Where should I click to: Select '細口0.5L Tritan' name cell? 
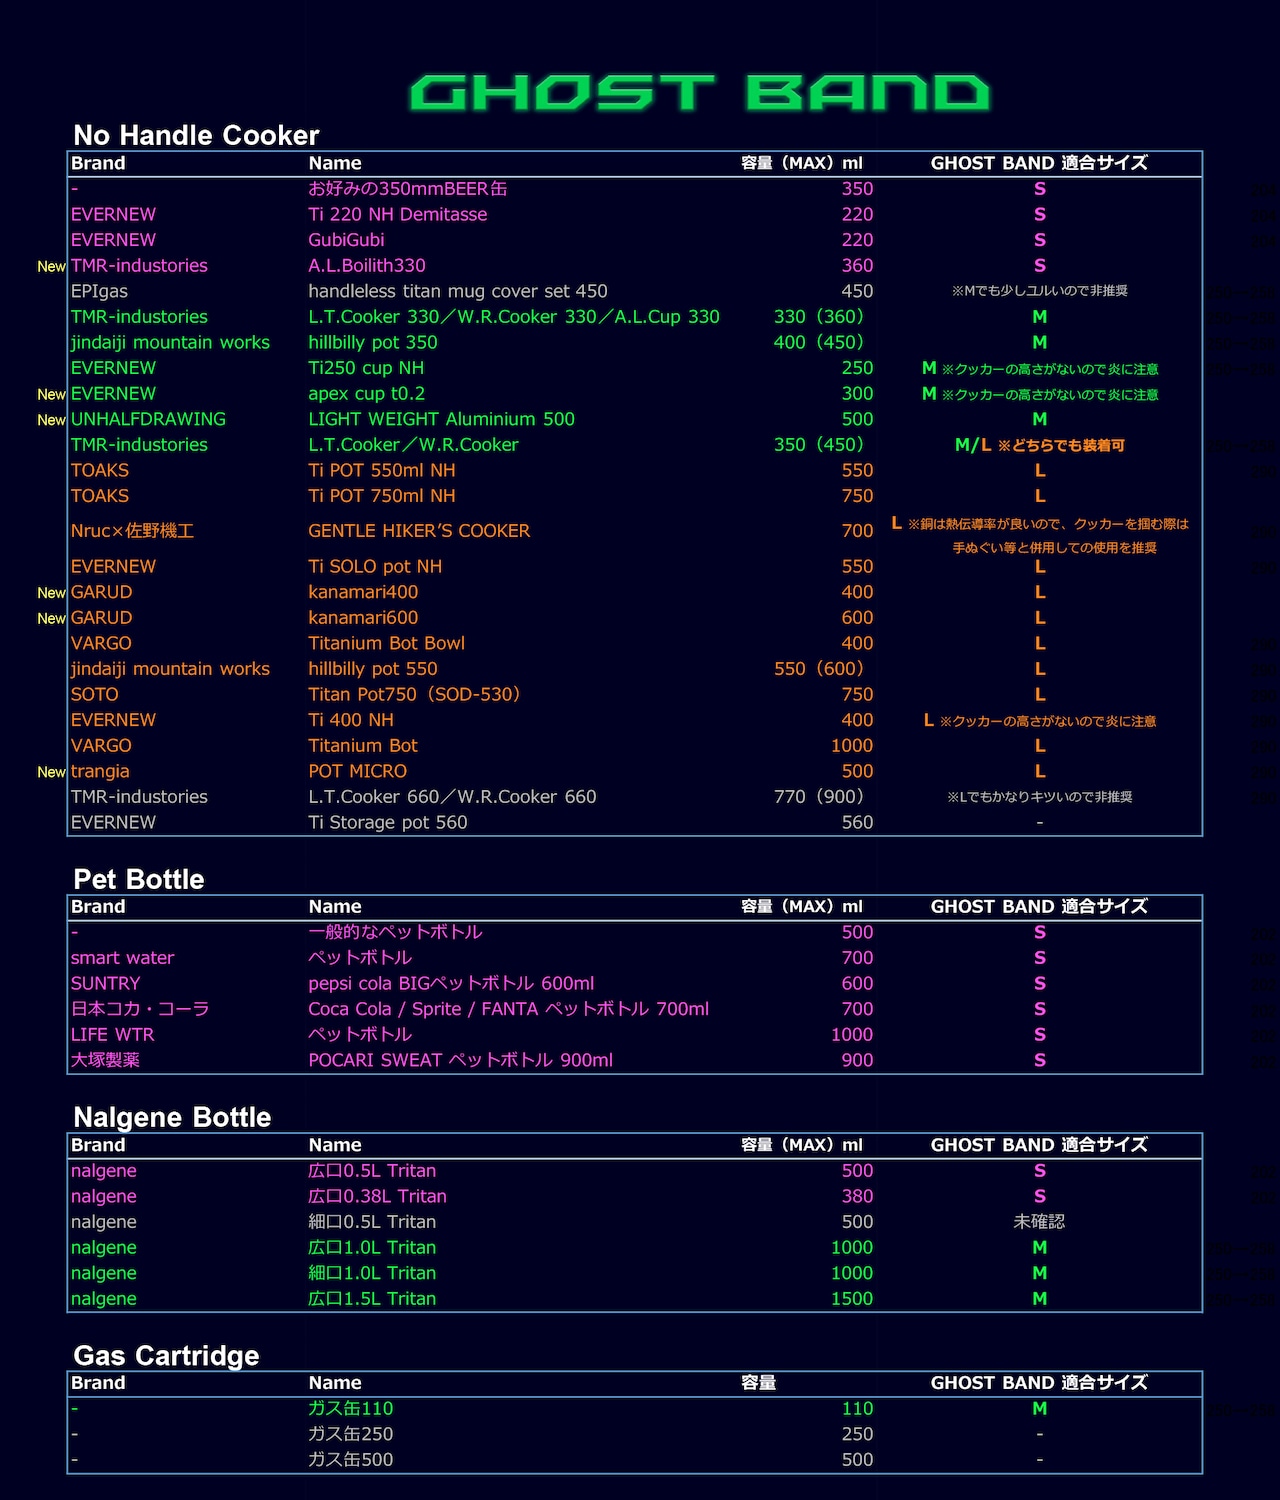pyautogui.click(x=372, y=1222)
